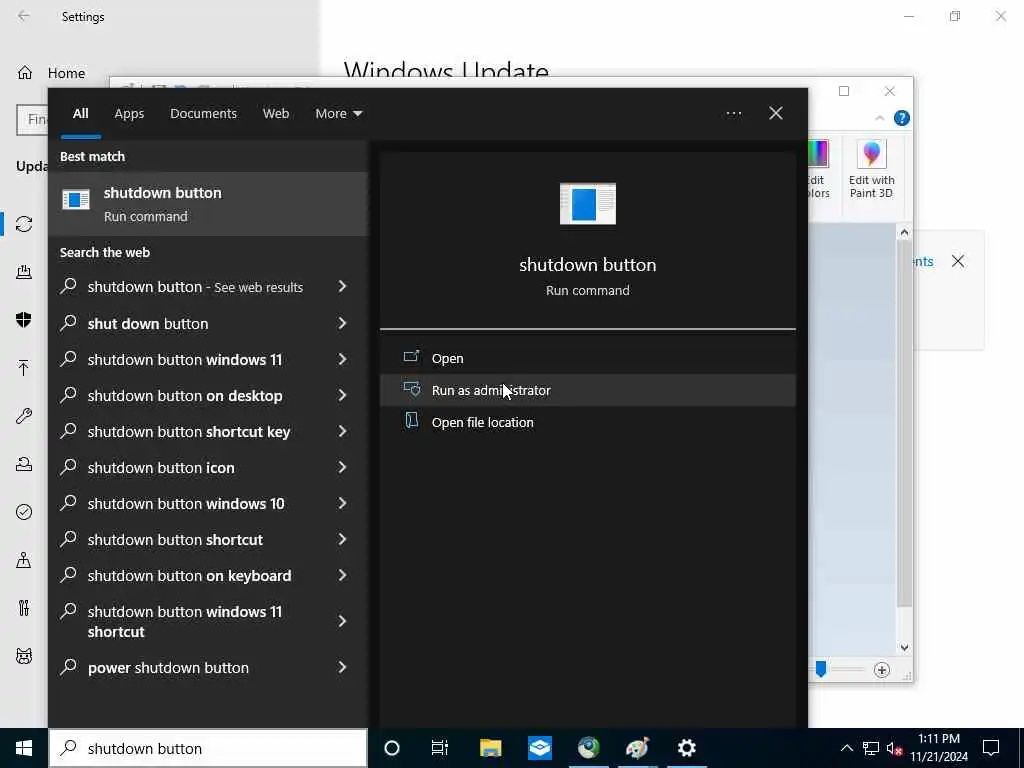Select the All search tab
Image resolution: width=1024 pixels, height=768 pixels.
tap(80, 114)
